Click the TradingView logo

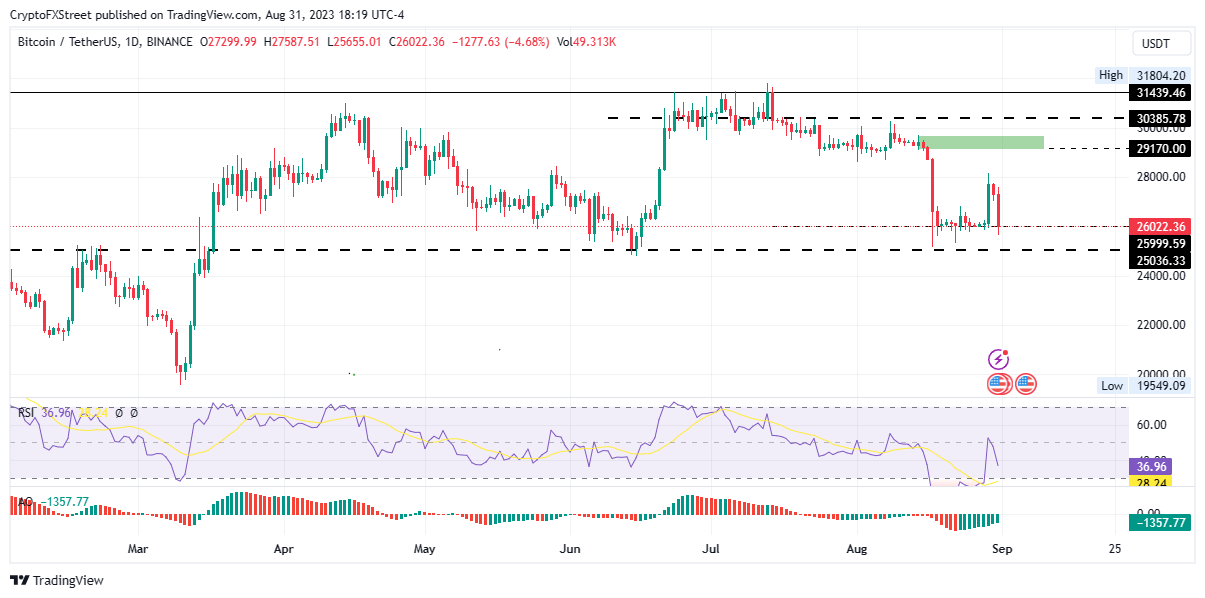(x=57, y=580)
